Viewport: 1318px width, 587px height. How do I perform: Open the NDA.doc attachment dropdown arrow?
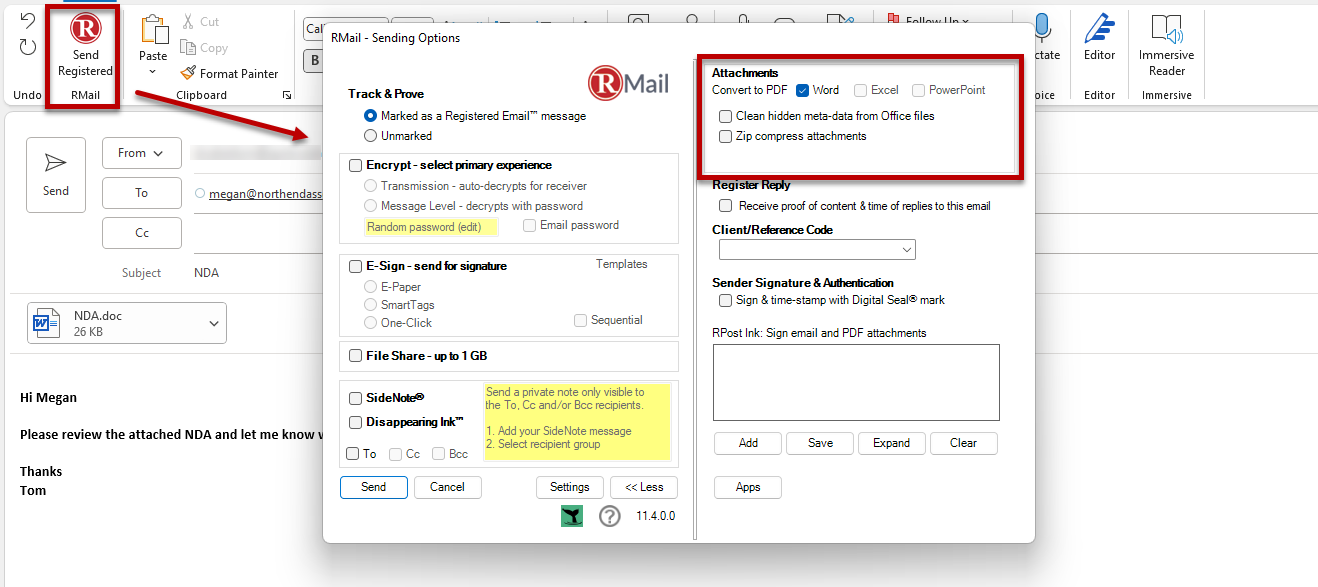pos(214,323)
